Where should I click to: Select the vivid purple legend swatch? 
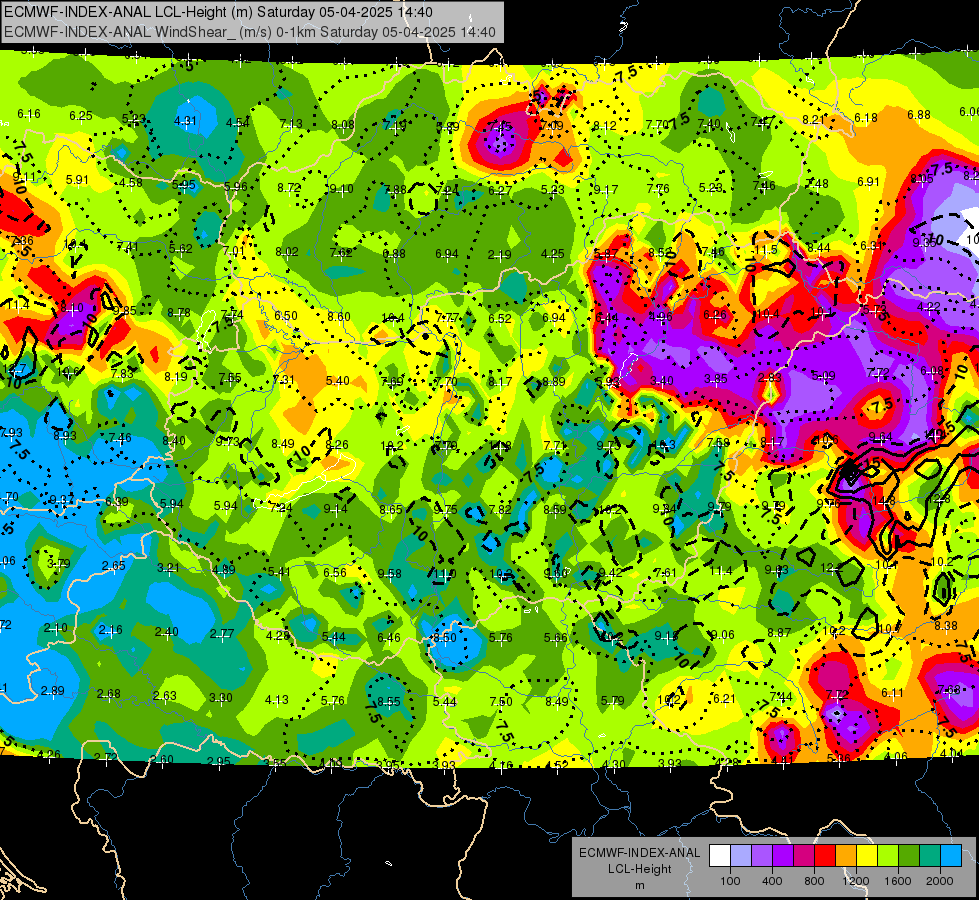783,856
